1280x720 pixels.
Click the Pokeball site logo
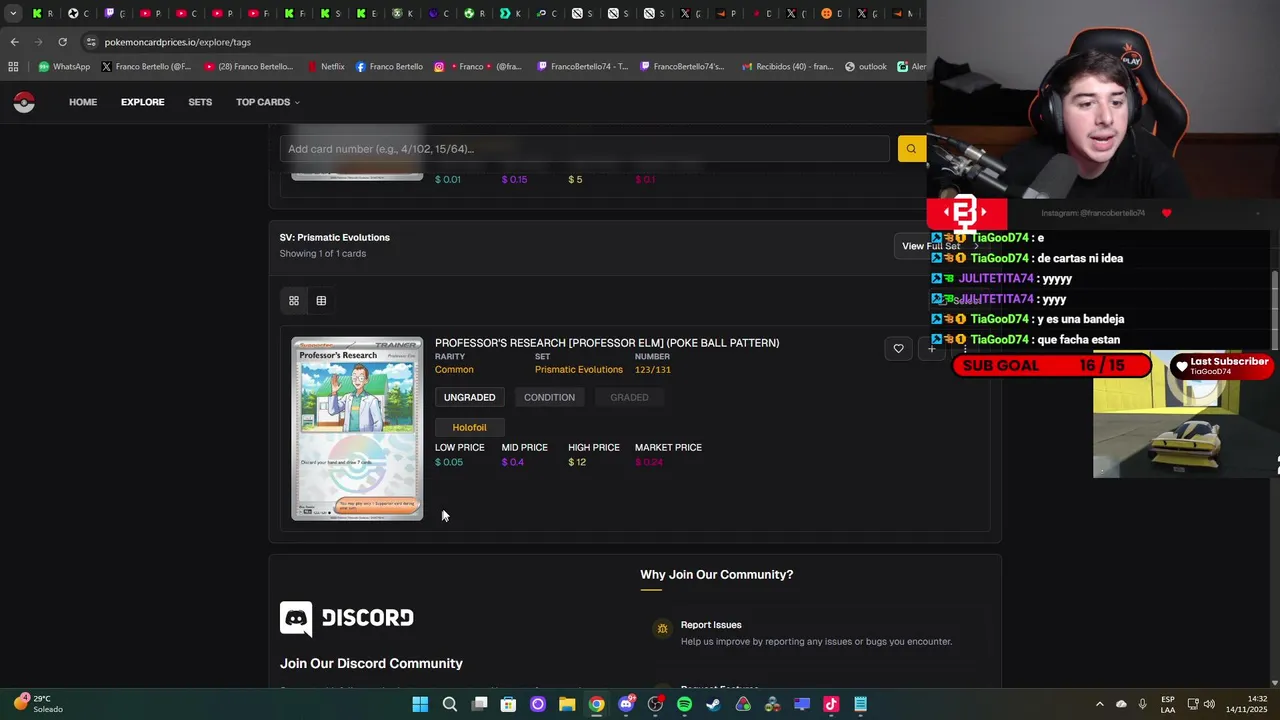[24, 102]
